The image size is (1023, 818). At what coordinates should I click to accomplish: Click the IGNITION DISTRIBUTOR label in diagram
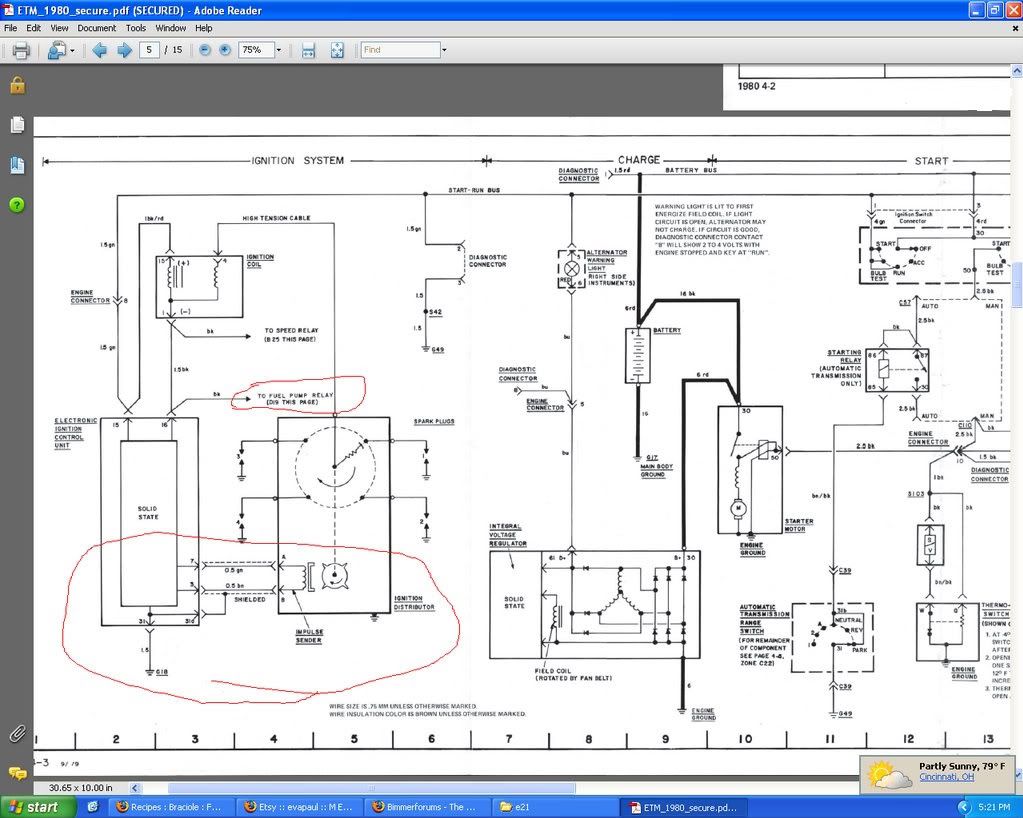pyautogui.click(x=414, y=603)
